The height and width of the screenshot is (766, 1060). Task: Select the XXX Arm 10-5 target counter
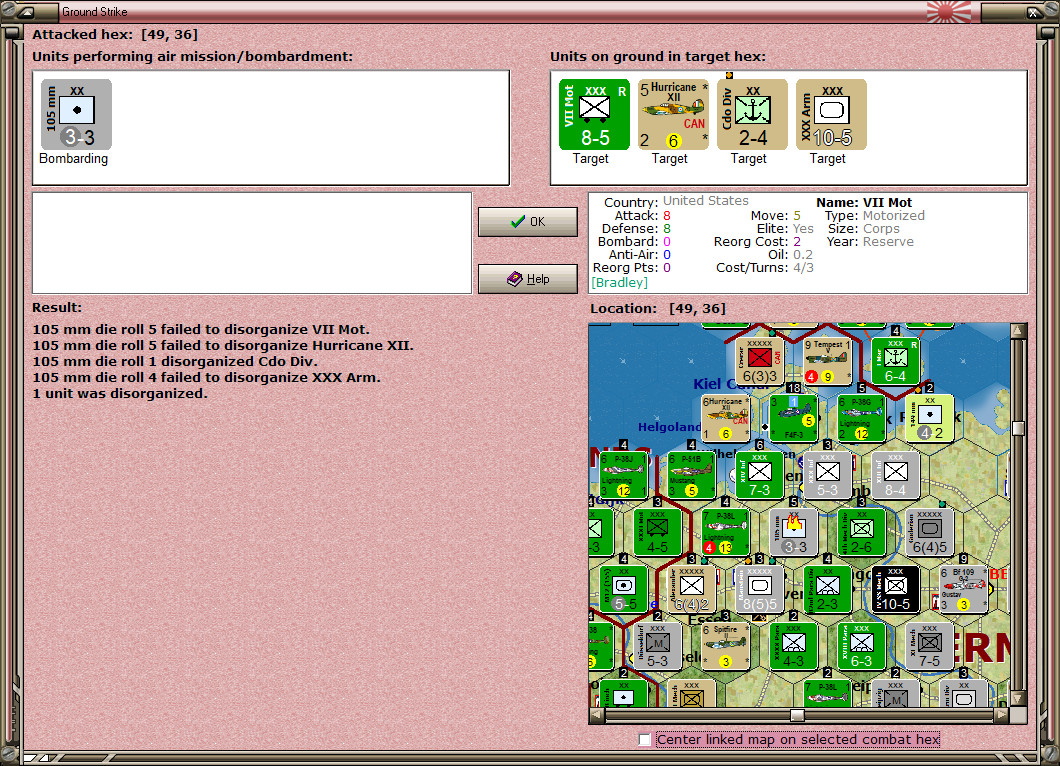click(x=830, y=113)
